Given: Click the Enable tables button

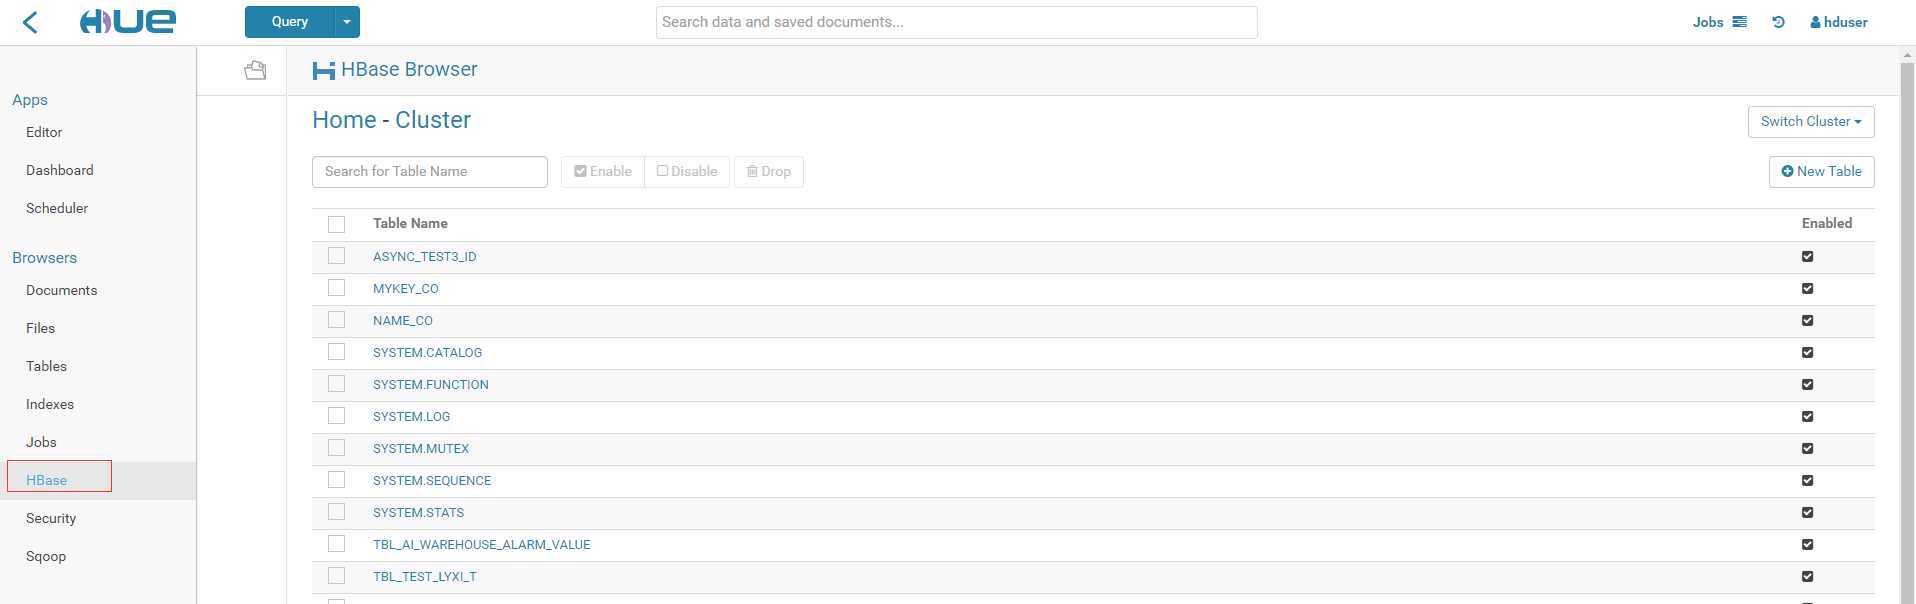Looking at the screenshot, I should click(x=603, y=172).
